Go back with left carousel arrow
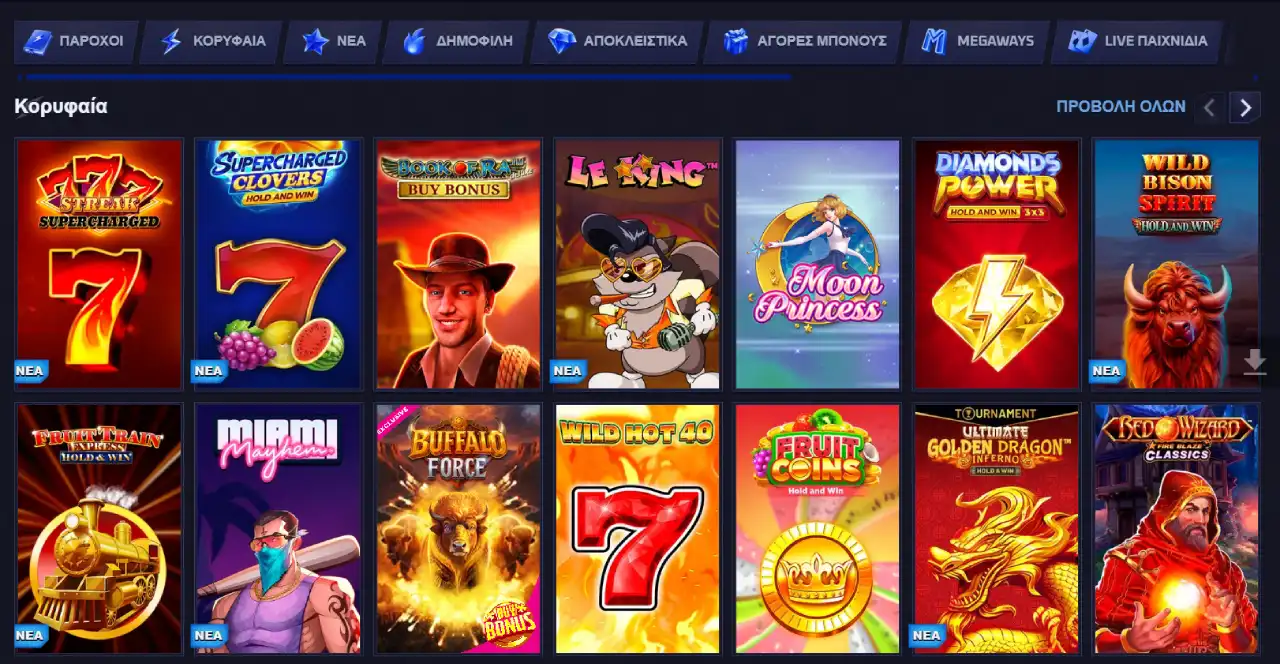The image size is (1280, 664). point(1210,107)
